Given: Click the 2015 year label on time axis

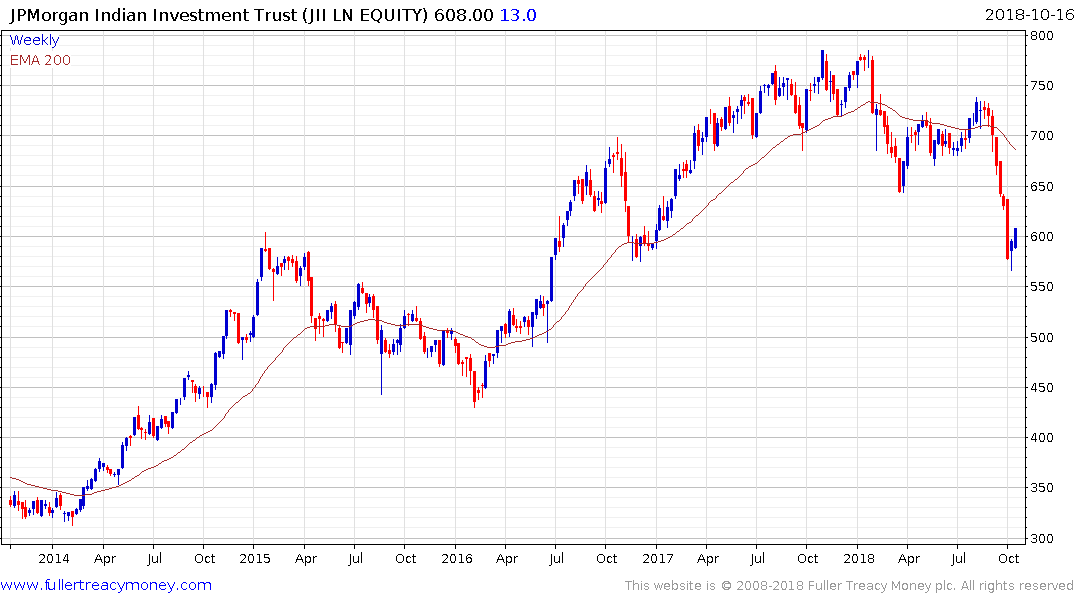Looking at the screenshot, I should (x=254, y=558).
